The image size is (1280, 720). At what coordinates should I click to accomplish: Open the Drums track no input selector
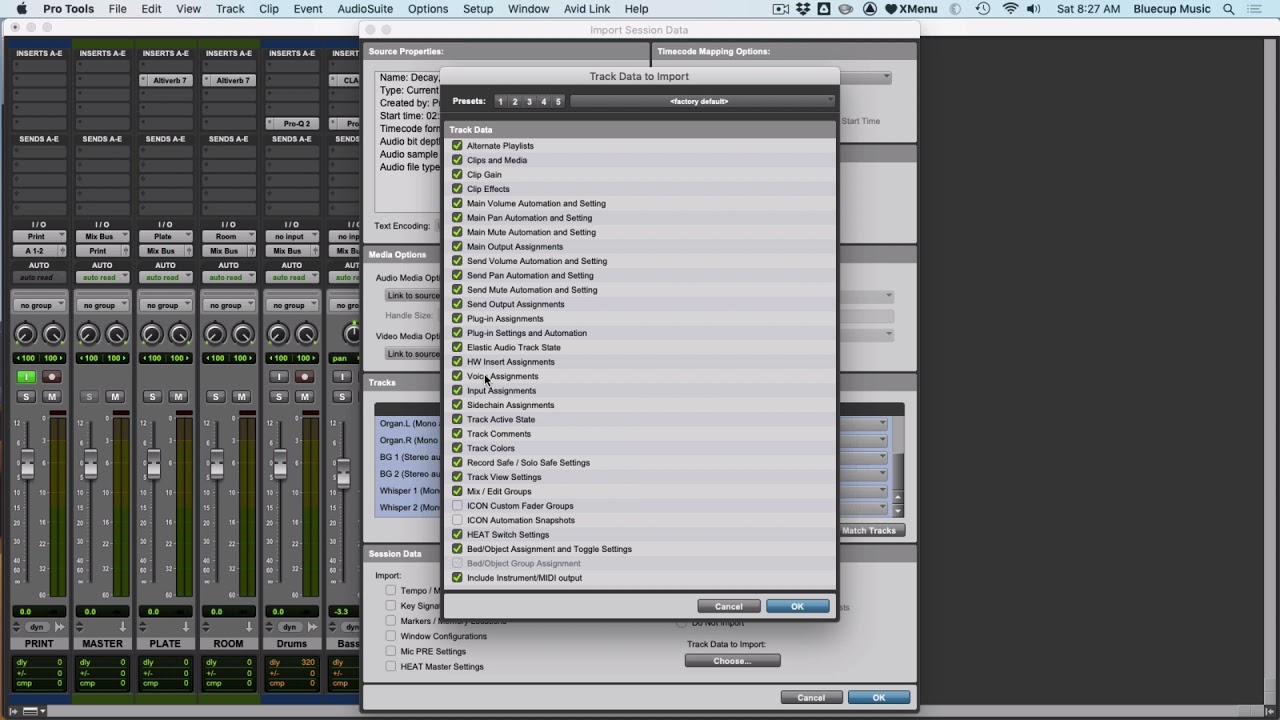coord(291,236)
